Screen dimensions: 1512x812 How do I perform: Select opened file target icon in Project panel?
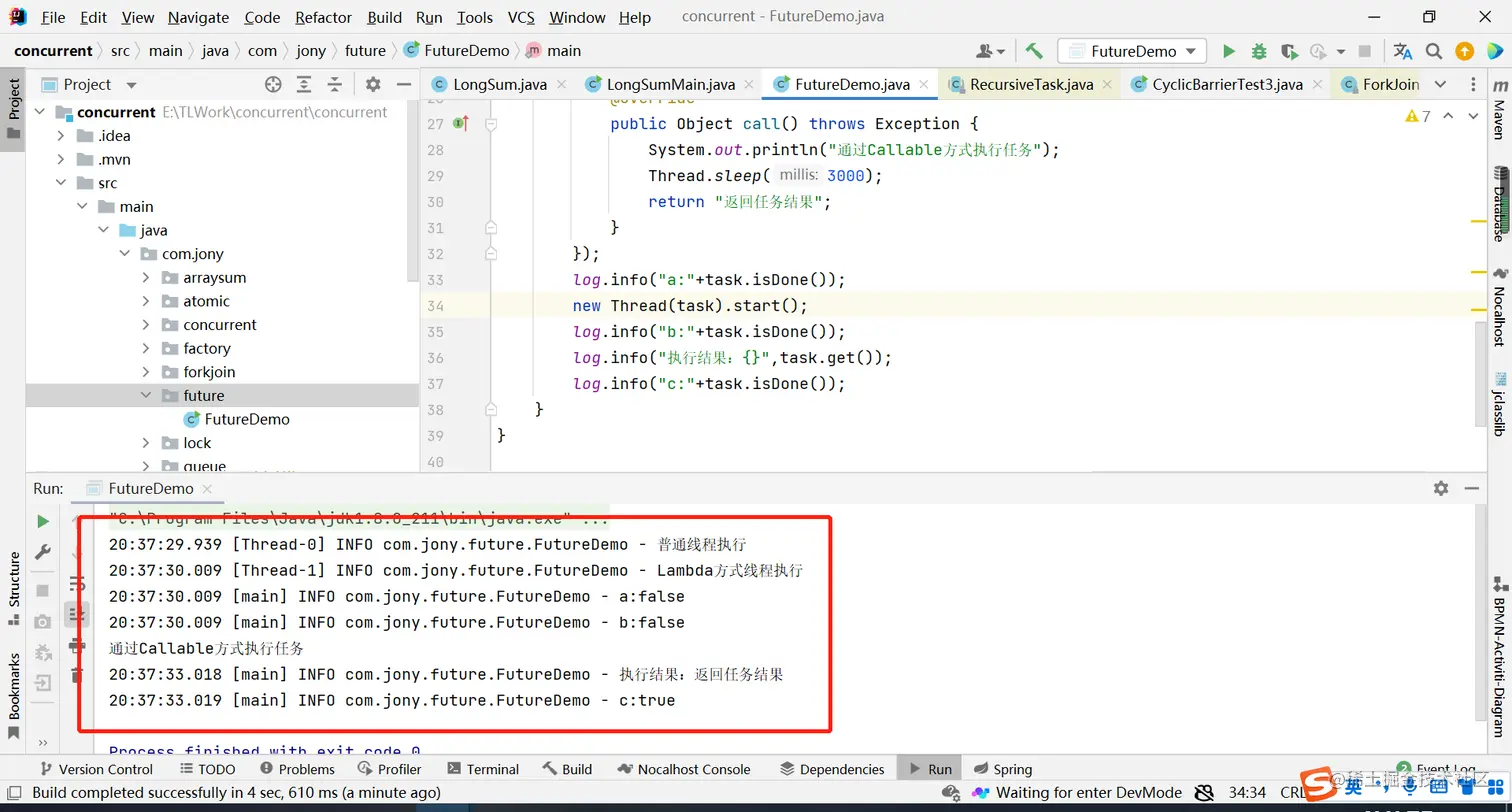273,84
